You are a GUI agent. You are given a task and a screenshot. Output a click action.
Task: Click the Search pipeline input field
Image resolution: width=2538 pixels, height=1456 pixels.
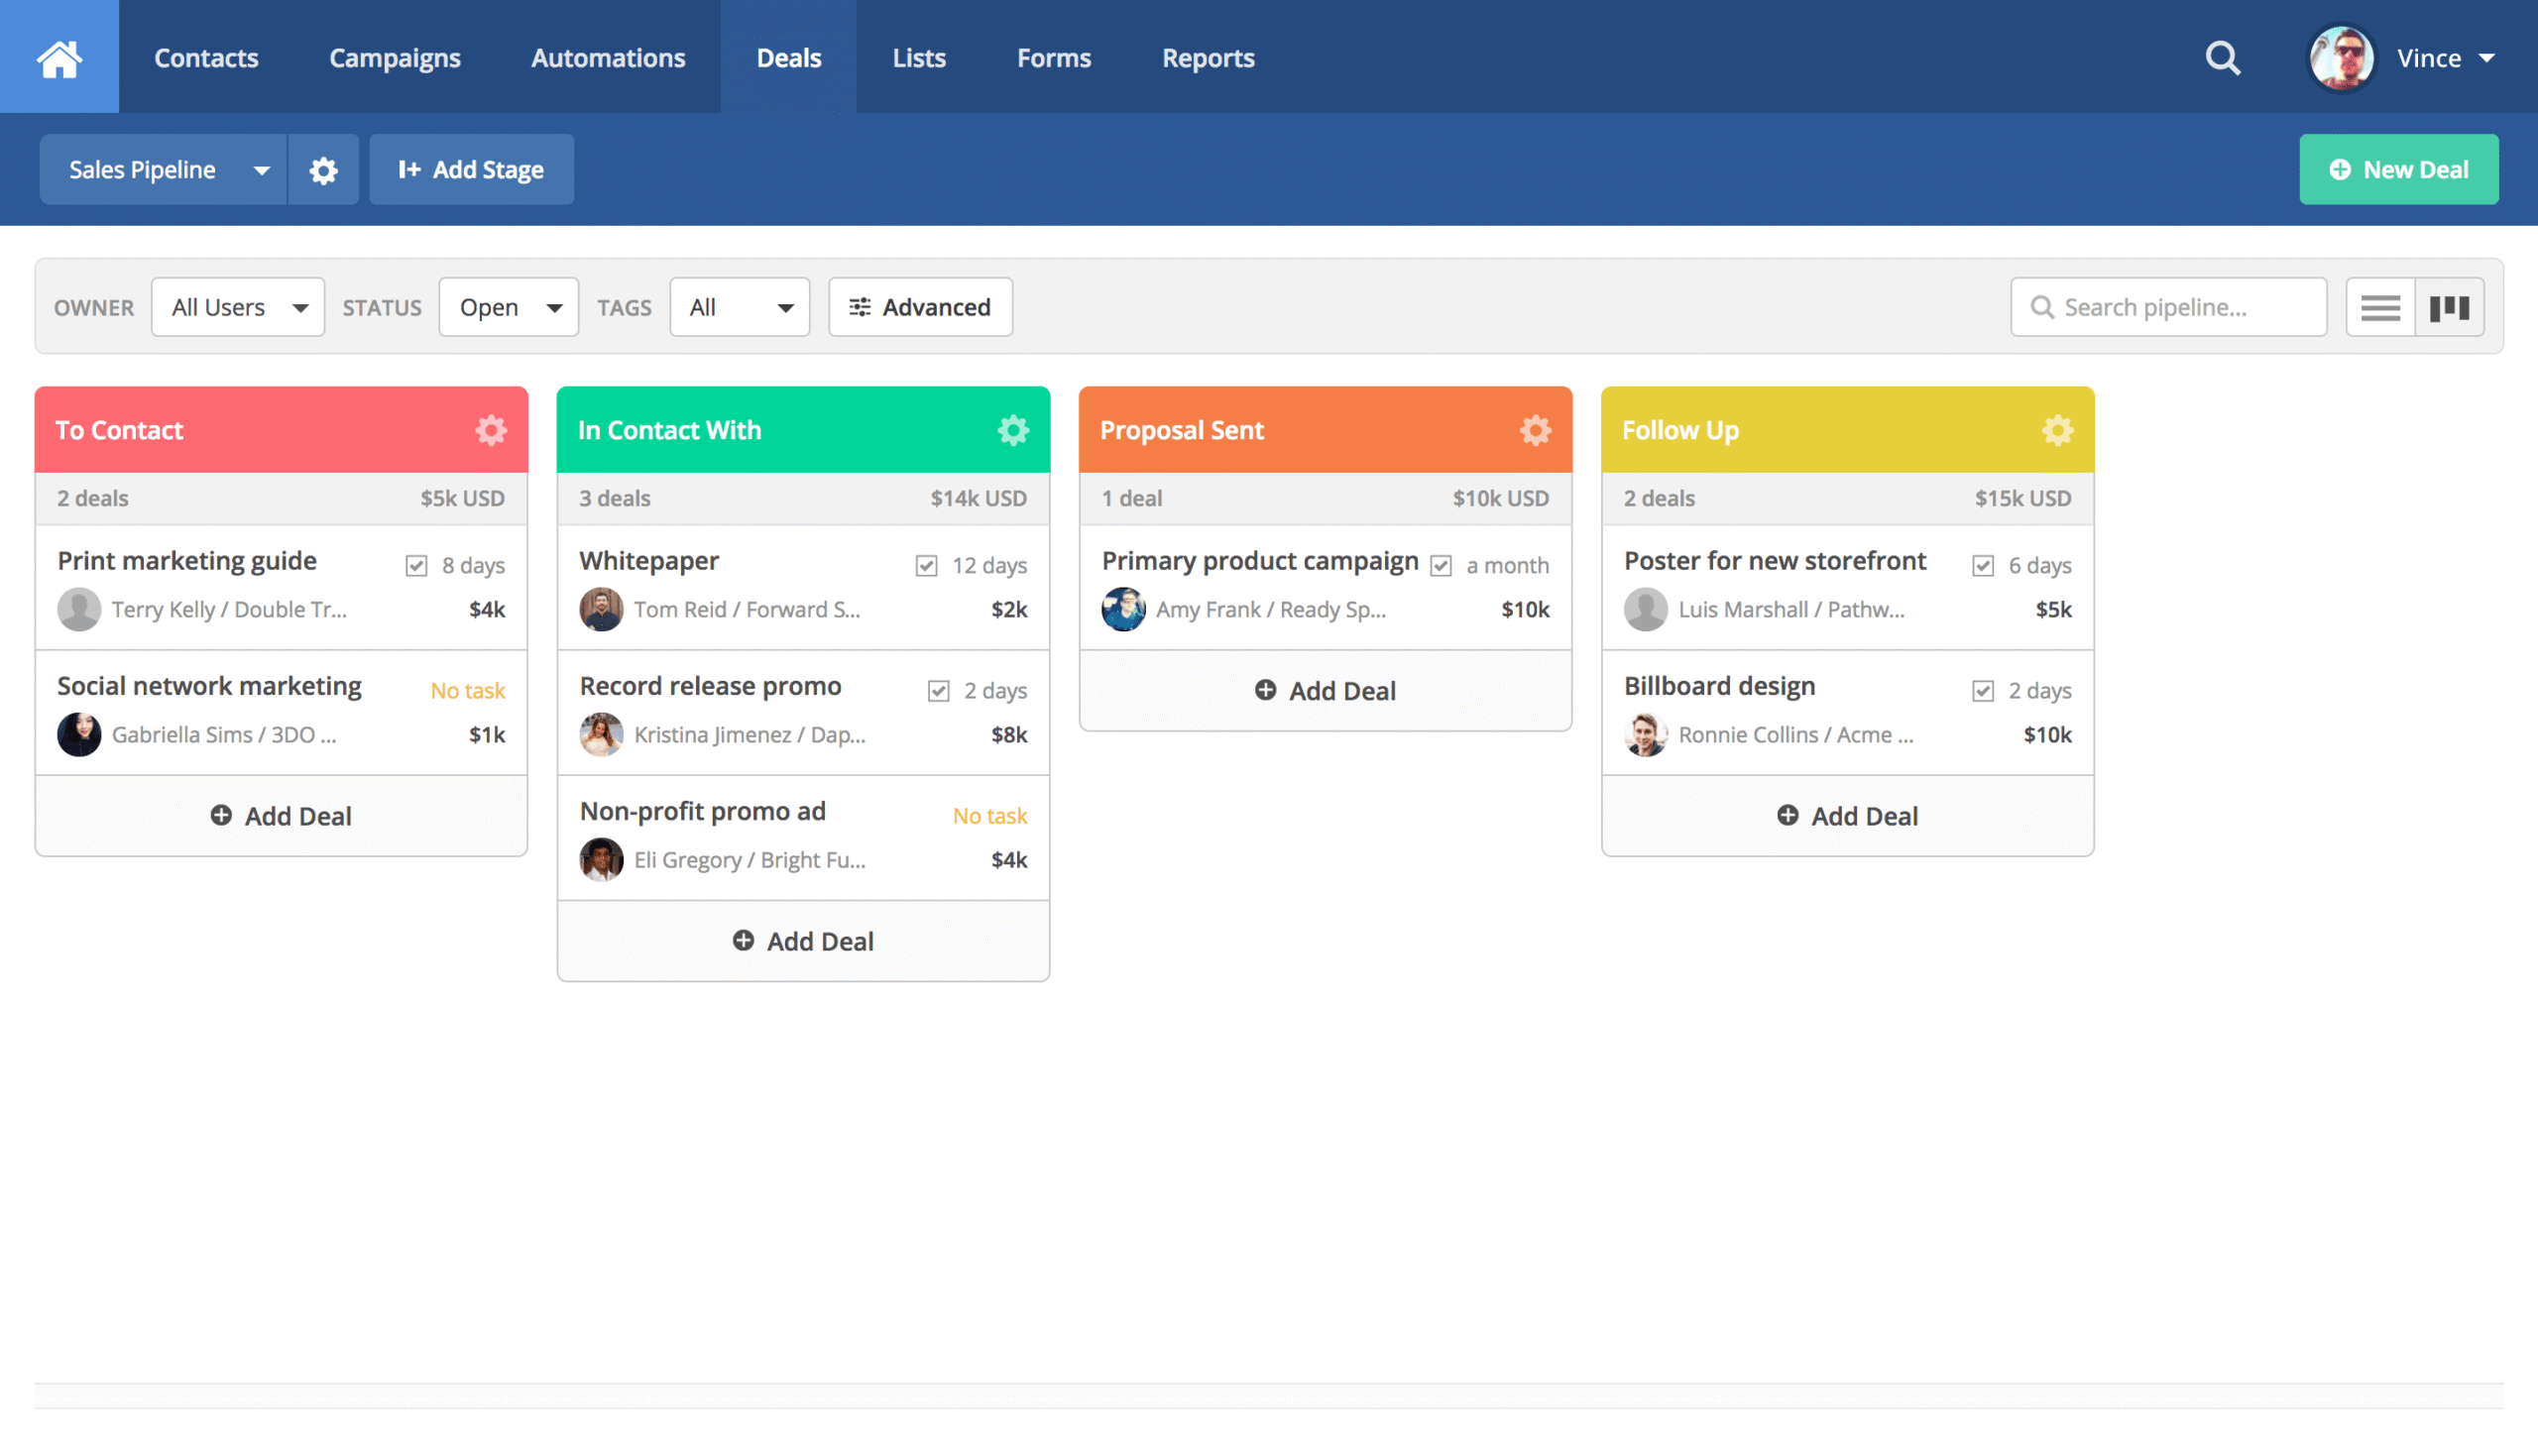click(x=2168, y=307)
